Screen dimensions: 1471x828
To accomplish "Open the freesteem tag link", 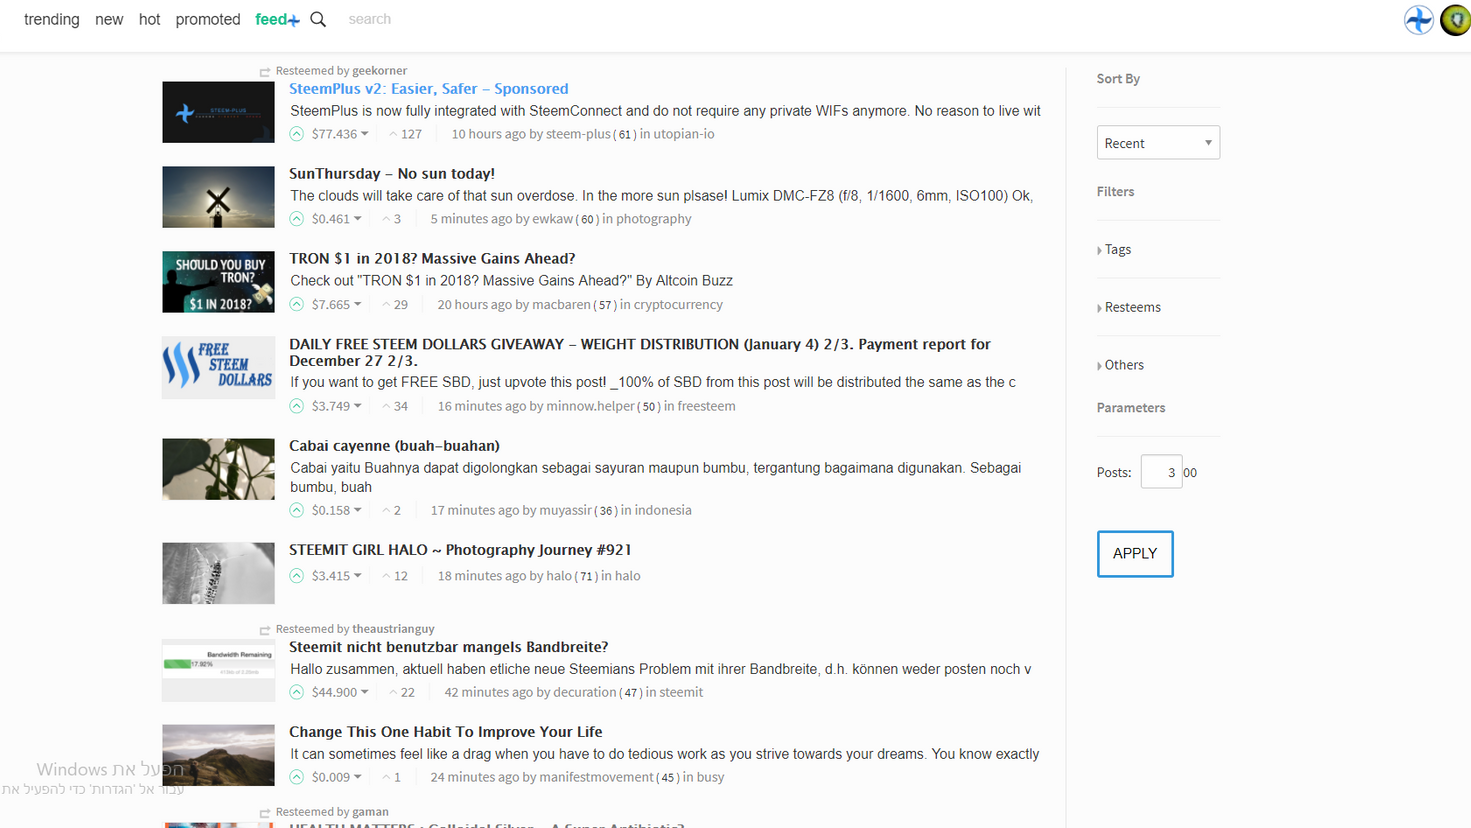I will [x=706, y=406].
